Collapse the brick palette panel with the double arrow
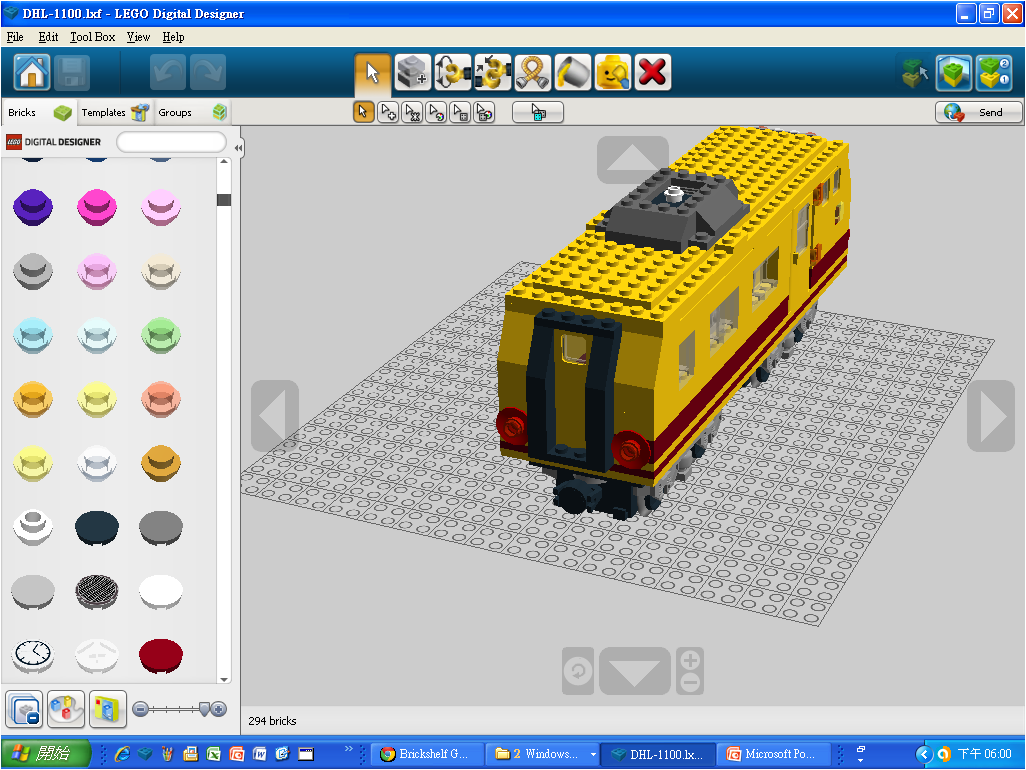This screenshot has height=770, width=1026. tap(238, 148)
